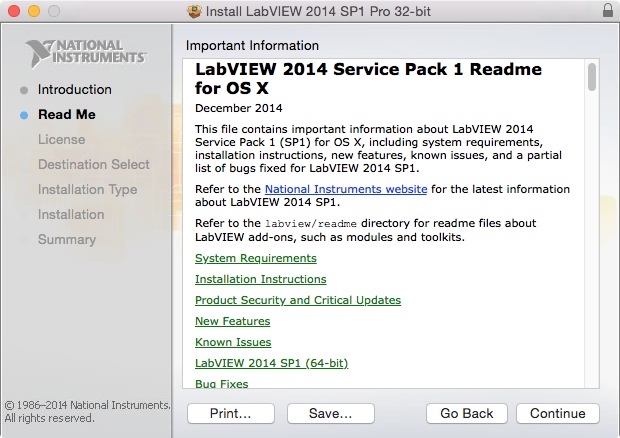Click the Important Information heading
620x438 pixels.
point(252,45)
